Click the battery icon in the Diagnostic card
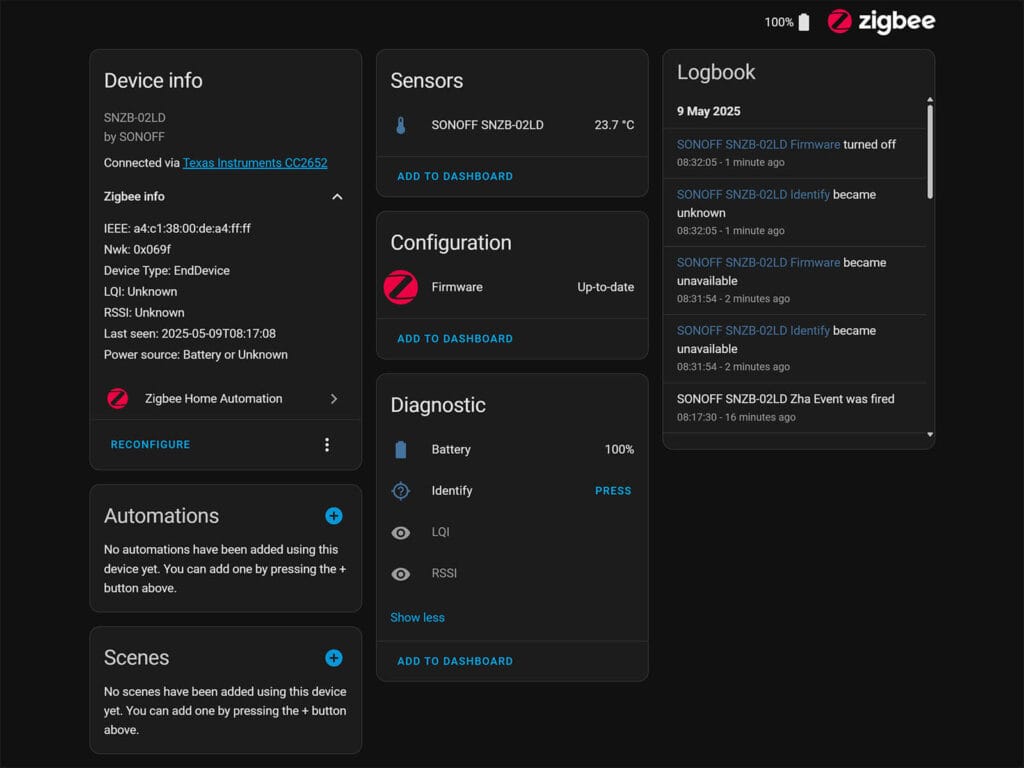Screen dimensions: 1024x768 pos(401,449)
